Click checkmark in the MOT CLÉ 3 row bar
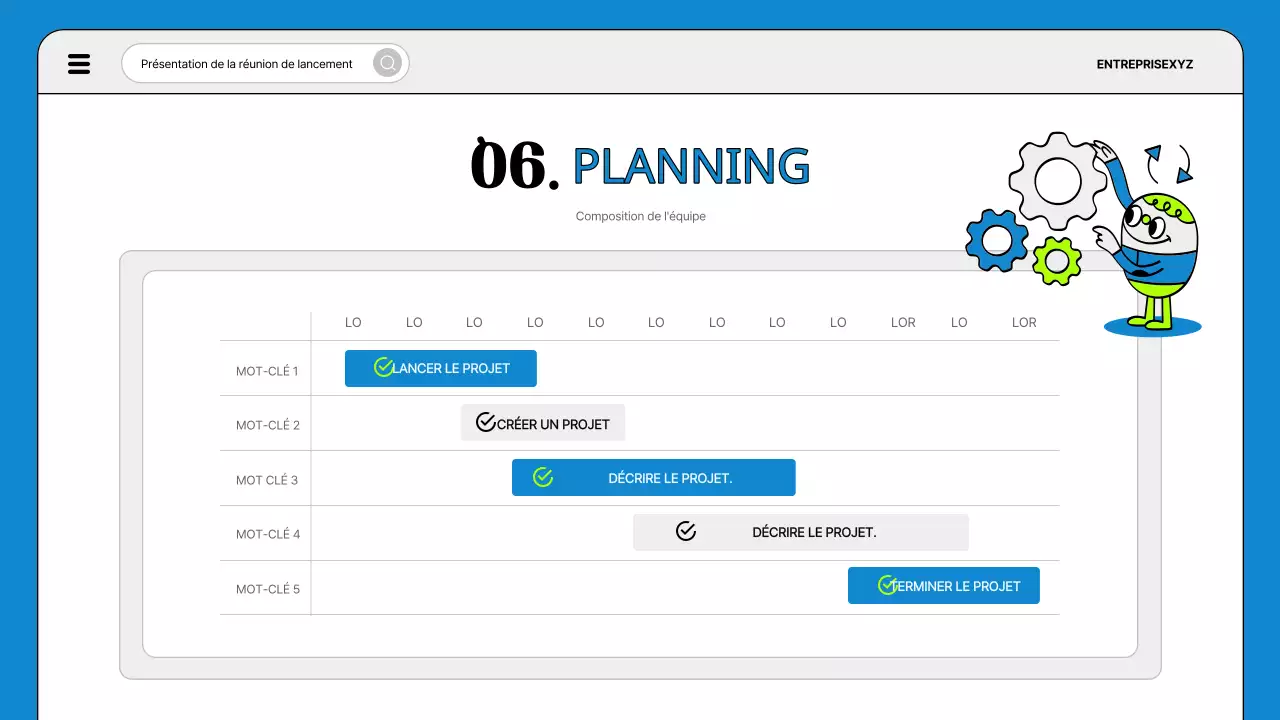Image resolution: width=1280 pixels, height=720 pixels. (543, 478)
